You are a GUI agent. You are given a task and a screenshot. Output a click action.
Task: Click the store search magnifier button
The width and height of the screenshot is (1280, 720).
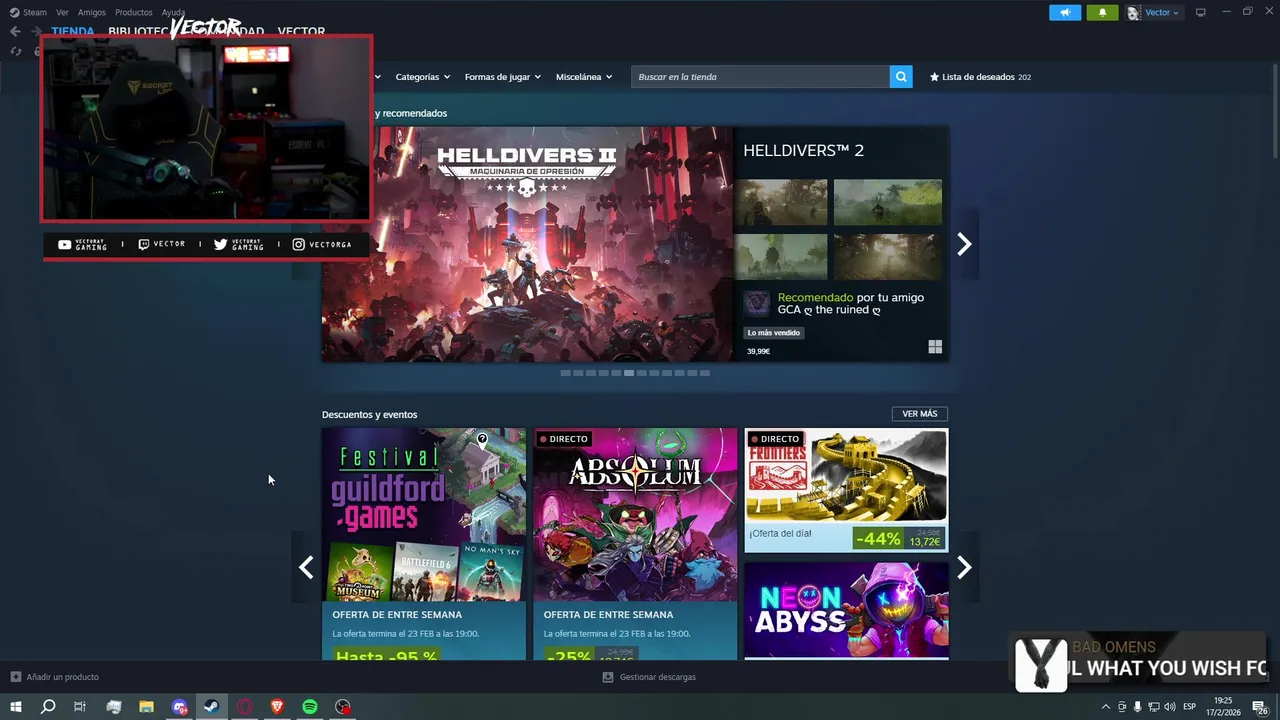pyautogui.click(x=901, y=77)
